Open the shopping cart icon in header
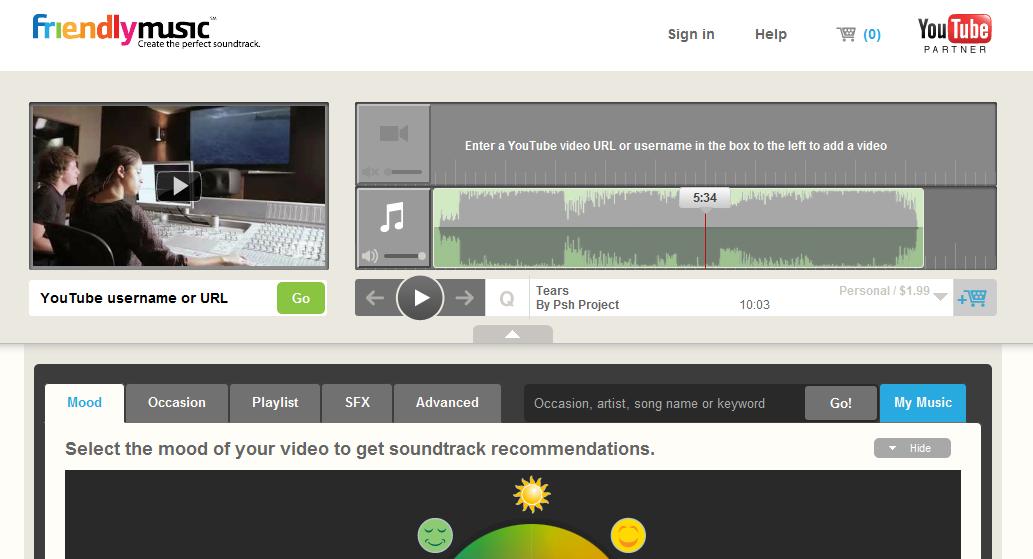Image resolution: width=1033 pixels, height=559 pixels. (846, 34)
